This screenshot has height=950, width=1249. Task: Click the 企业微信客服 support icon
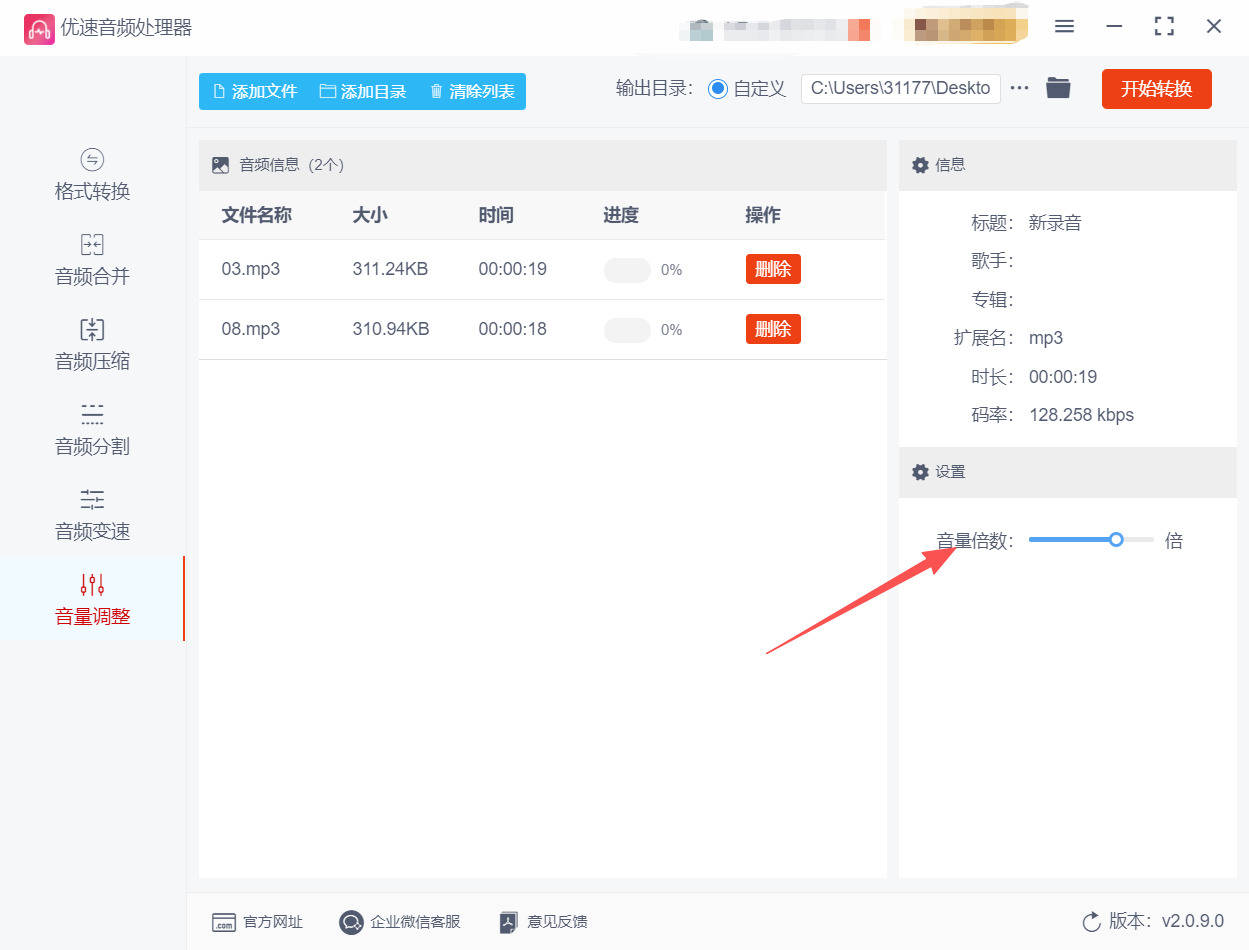351,922
